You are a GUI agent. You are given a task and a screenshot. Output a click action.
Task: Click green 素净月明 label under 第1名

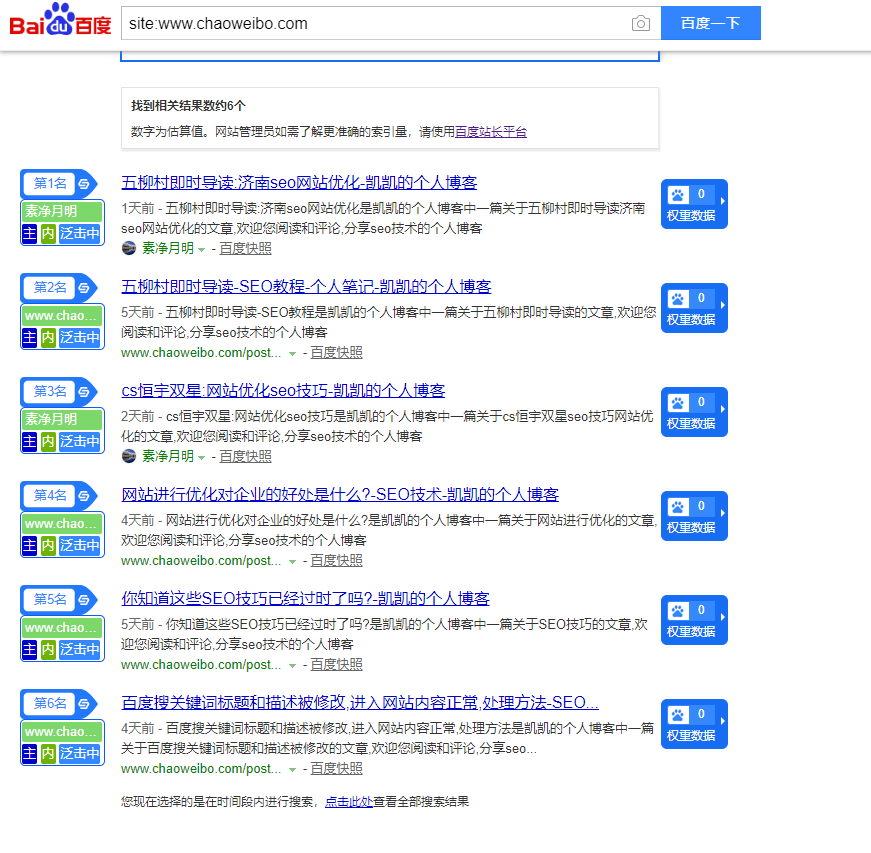pos(62,211)
